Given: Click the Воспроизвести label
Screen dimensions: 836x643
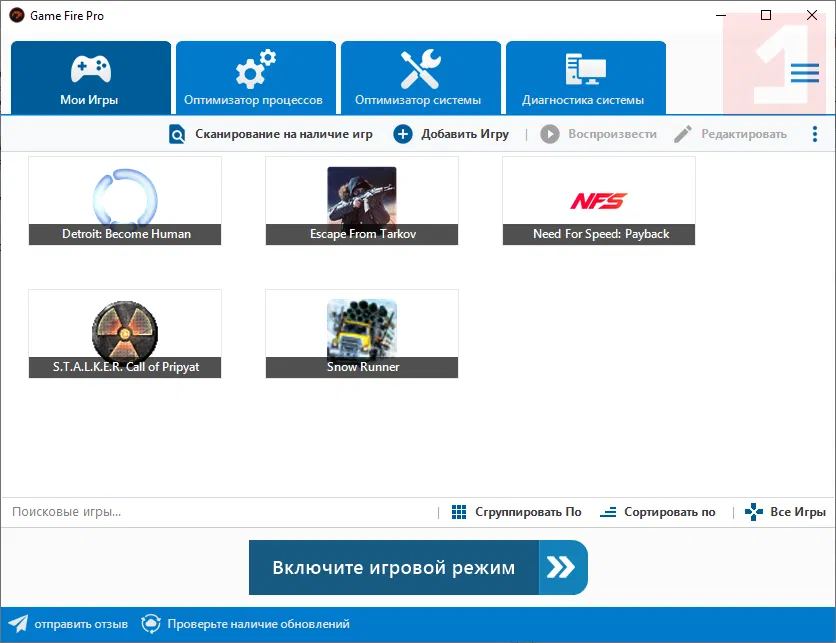Looking at the screenshot, I should [x=612, y=134].
